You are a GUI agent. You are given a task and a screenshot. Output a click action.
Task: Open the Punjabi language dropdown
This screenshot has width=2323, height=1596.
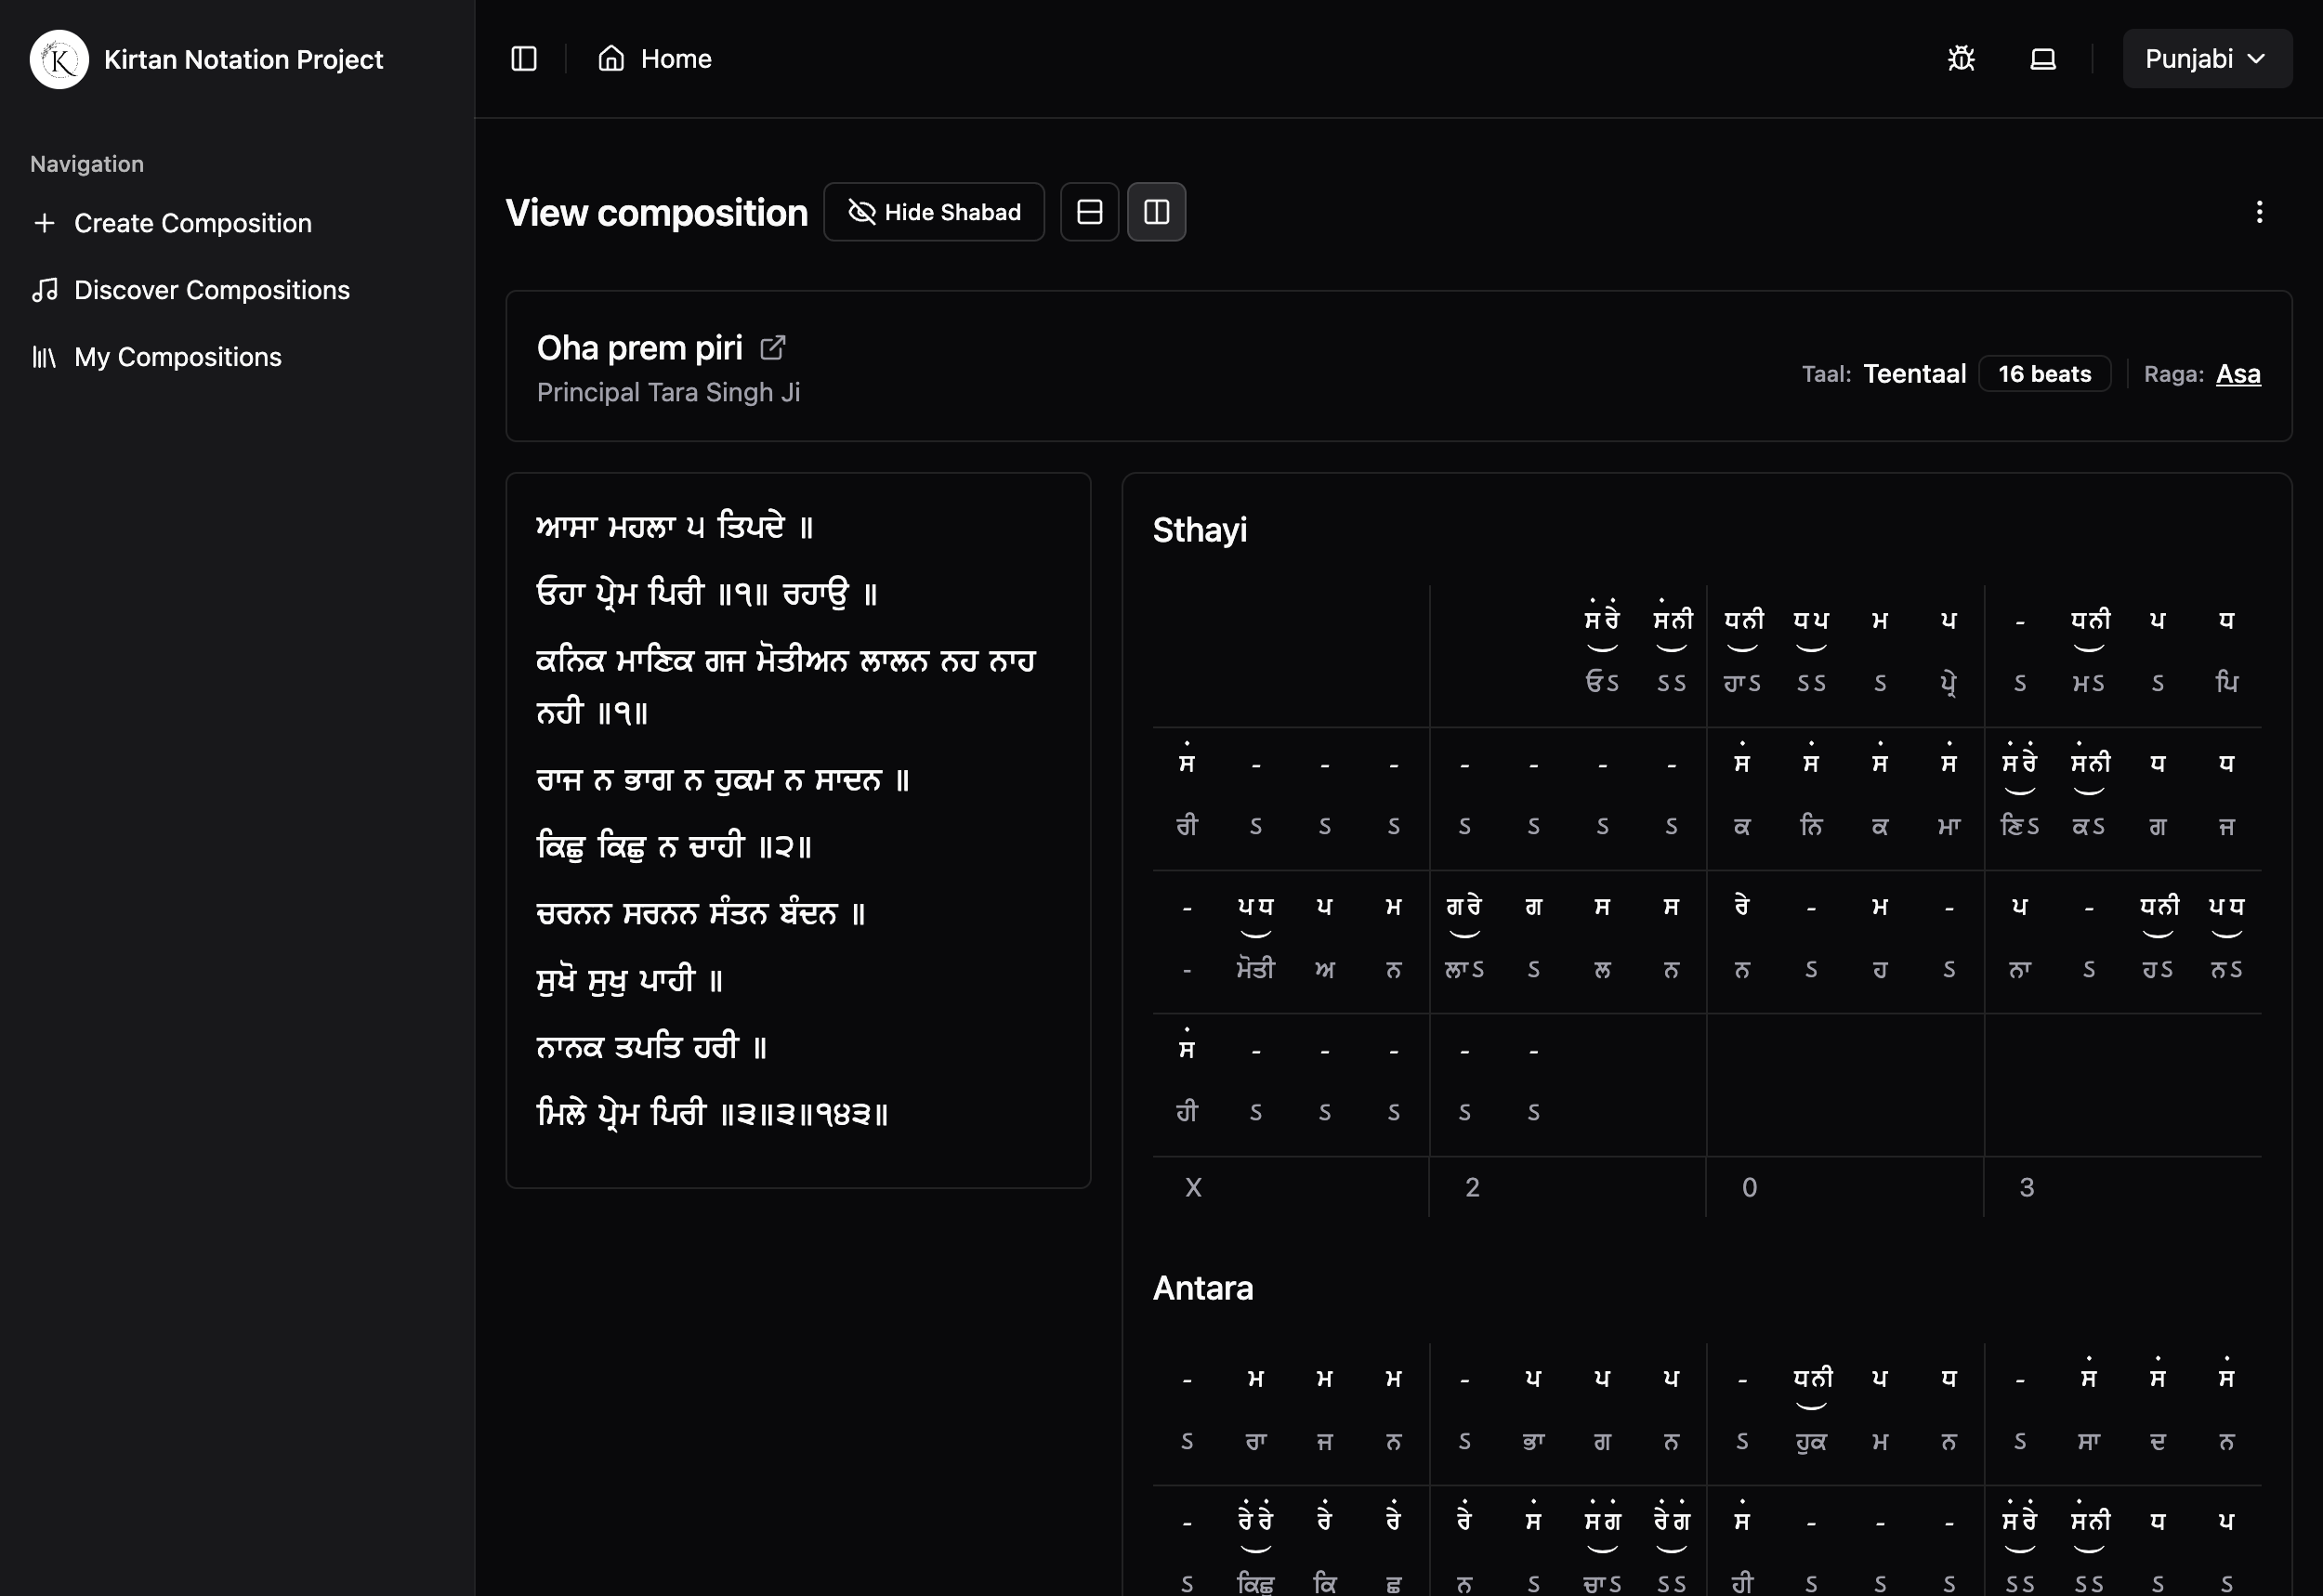coord(2206,59)
